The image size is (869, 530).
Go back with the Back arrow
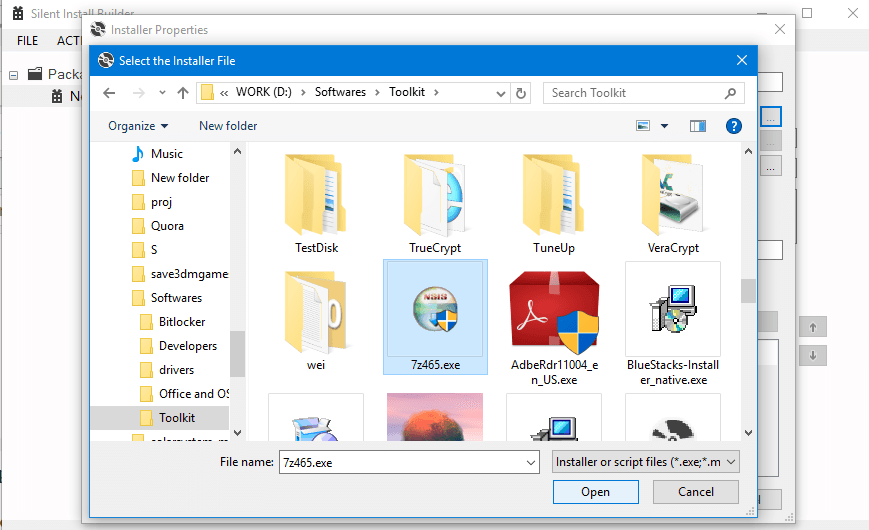click(x=109, y=93)
